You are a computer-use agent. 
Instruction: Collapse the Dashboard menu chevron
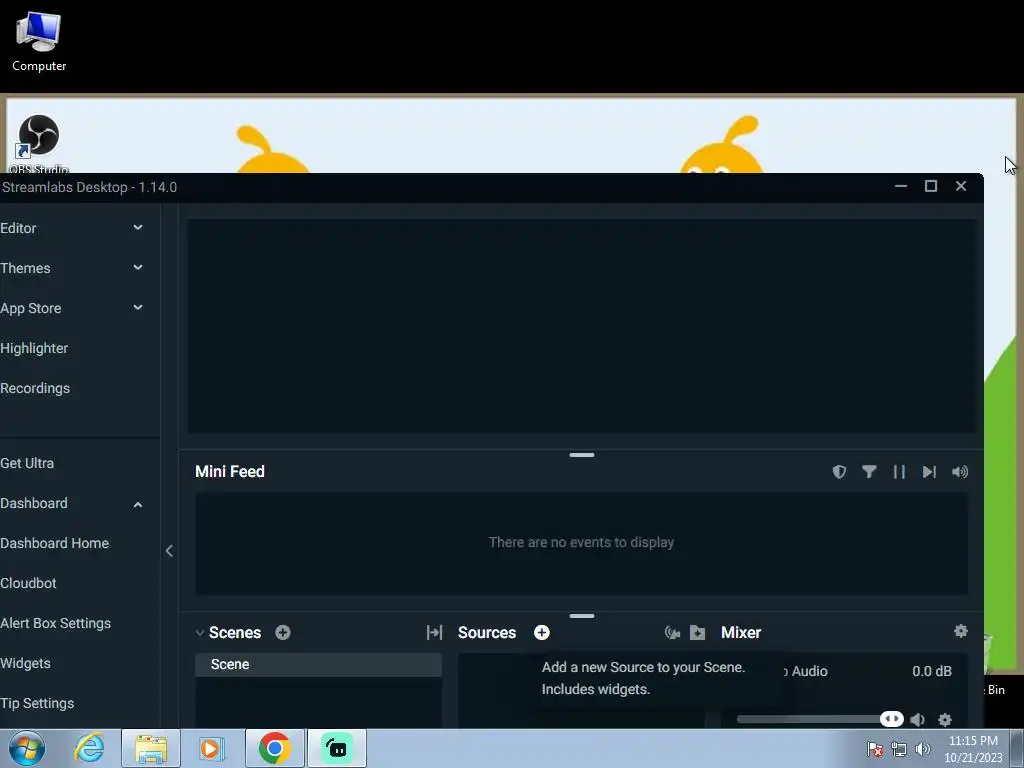(138, 504)
